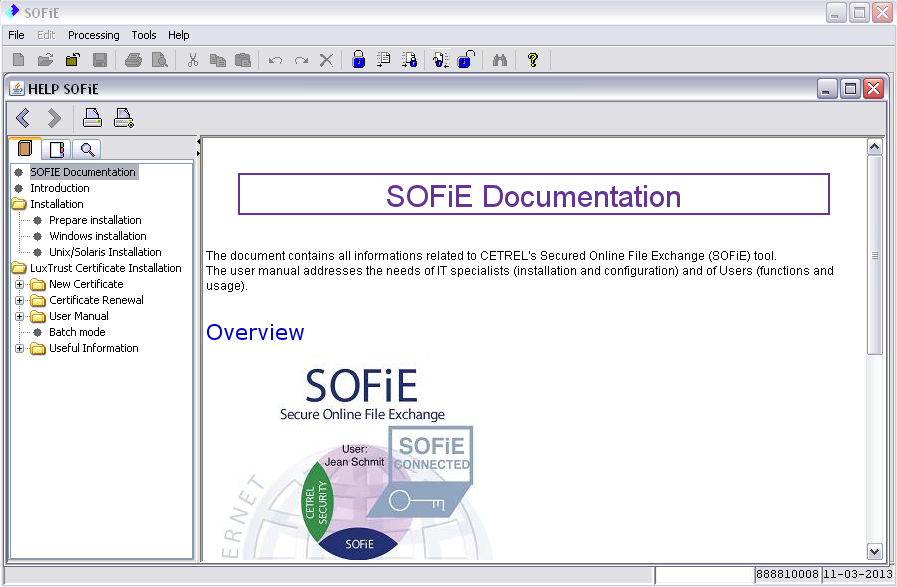Screen dimensions: 897x587
Task: Click the scroll up arrow in help content
Action: (874, 147)
